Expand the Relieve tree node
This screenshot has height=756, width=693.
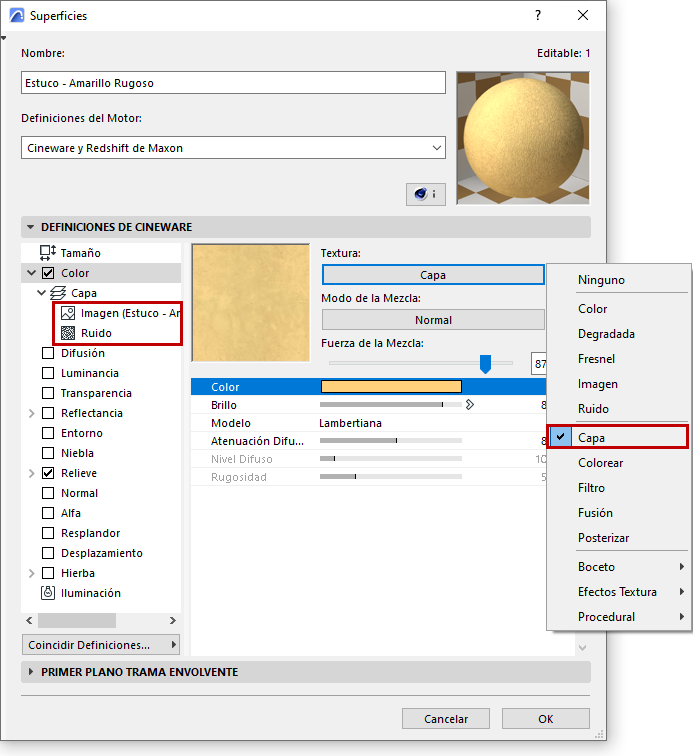(x=31, y=473)
